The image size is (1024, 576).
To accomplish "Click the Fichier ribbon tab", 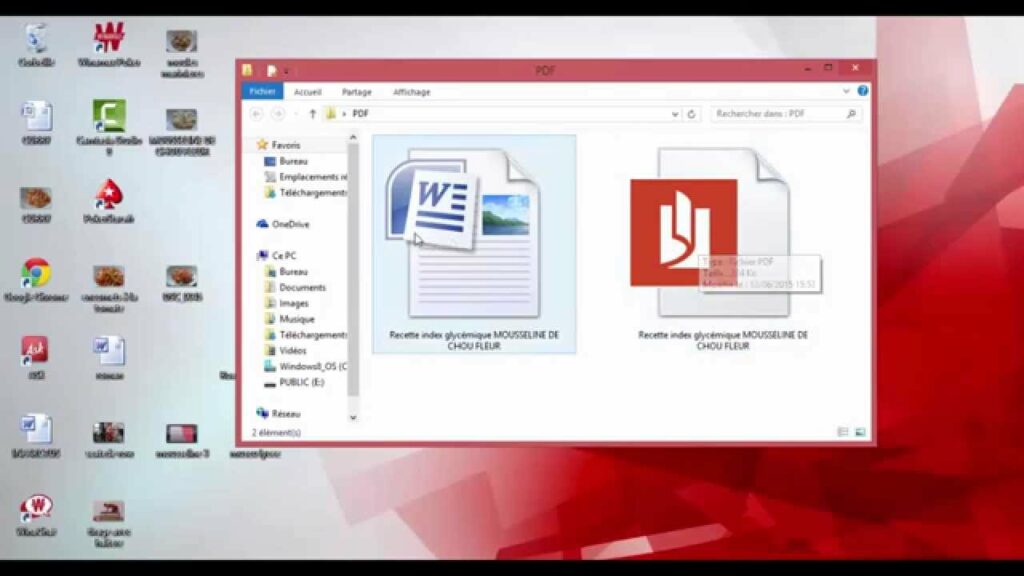I will [262, 92].
